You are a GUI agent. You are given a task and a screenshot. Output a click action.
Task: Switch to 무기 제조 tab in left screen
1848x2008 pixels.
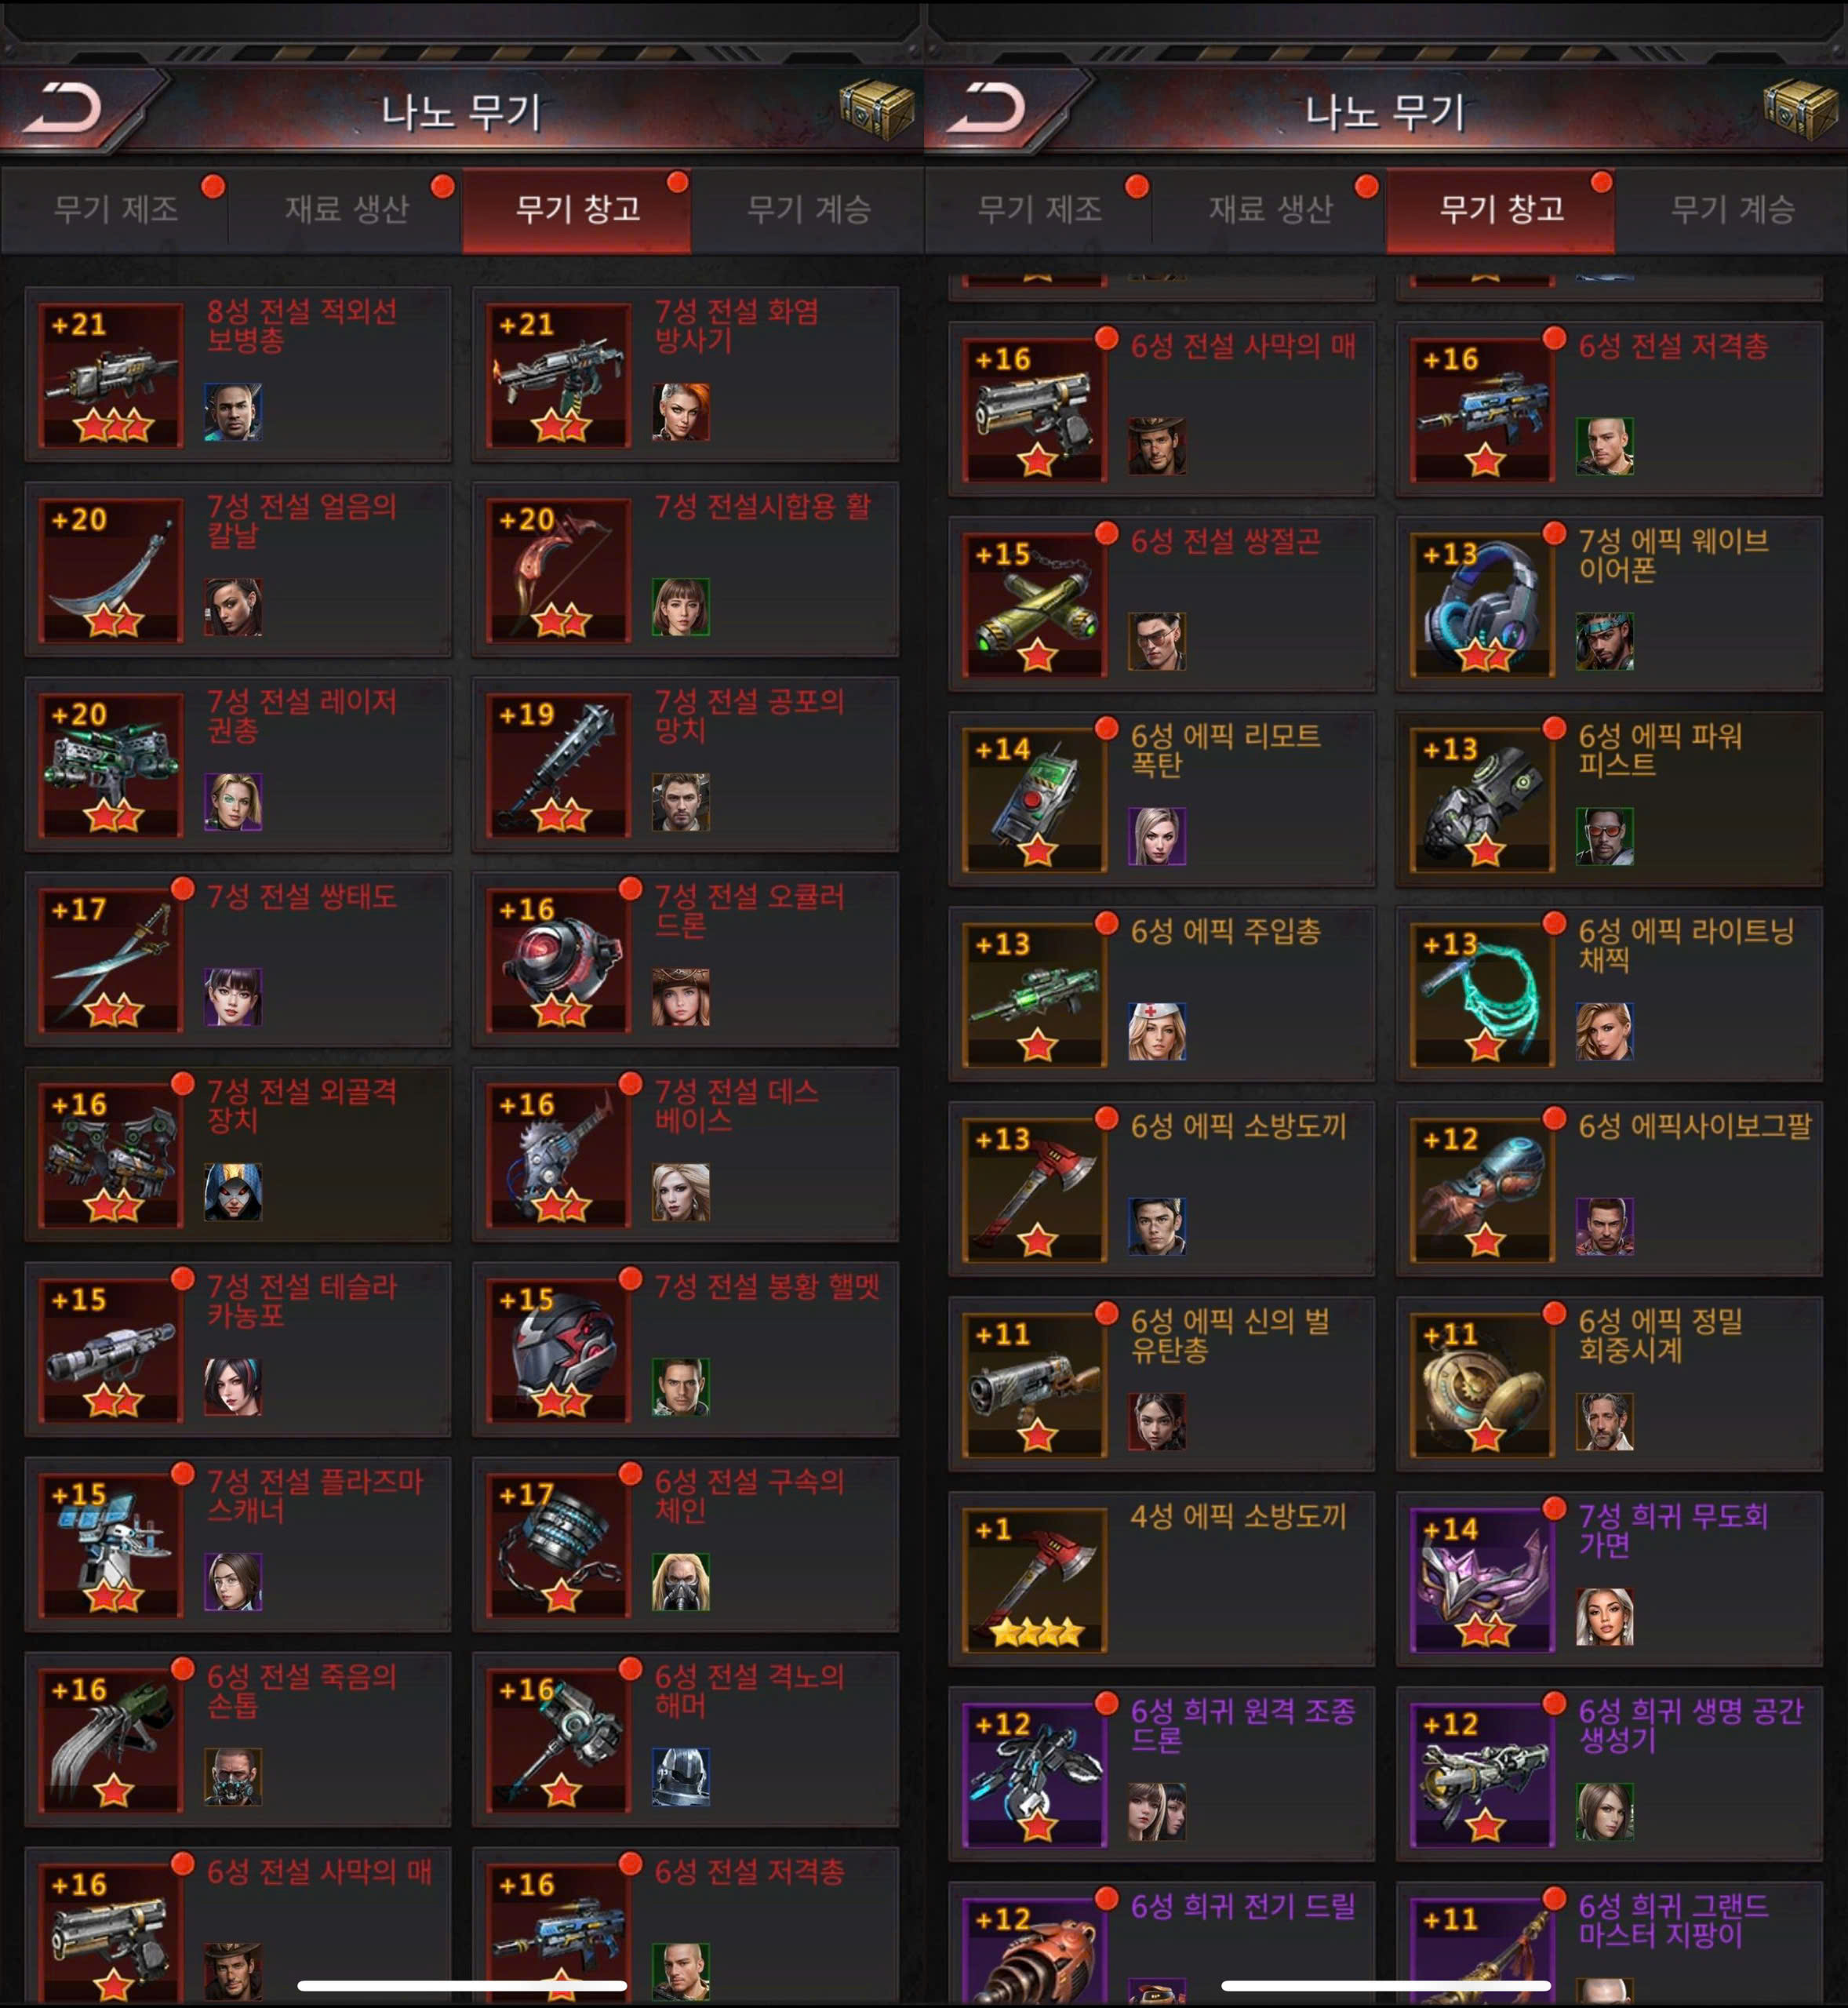tap(116, 209)
